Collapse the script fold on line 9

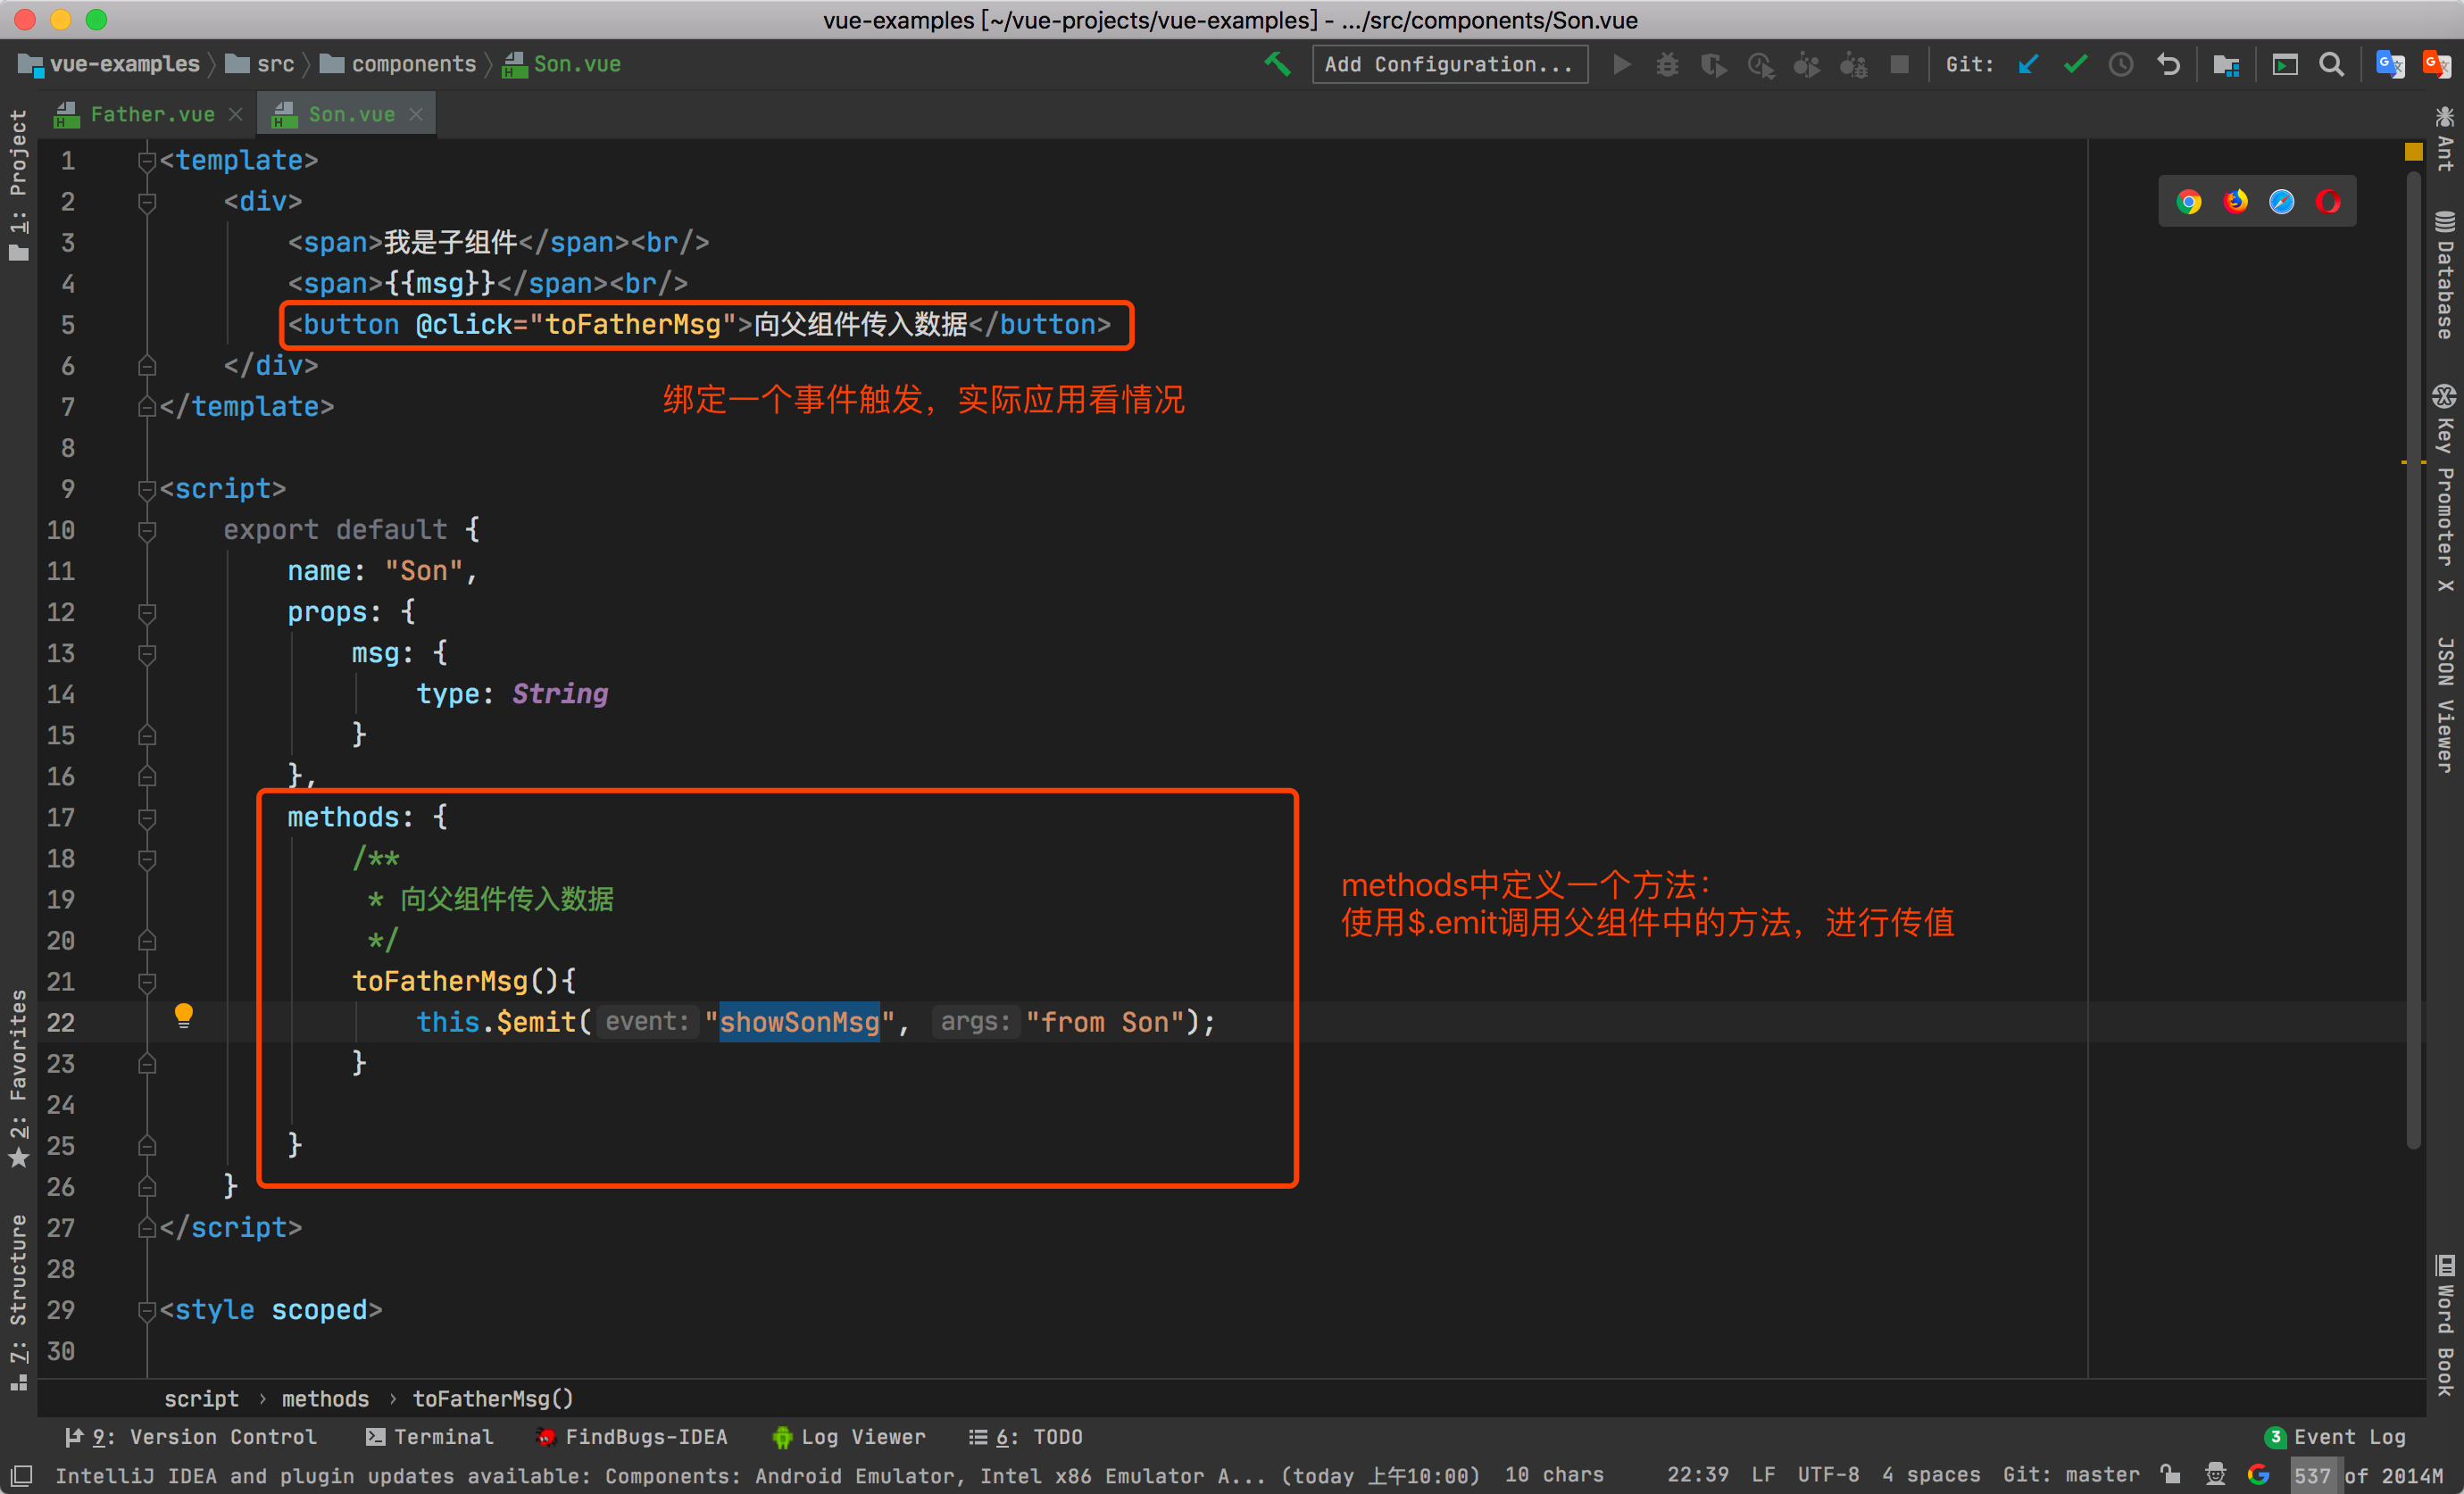(x=147, y=489)
